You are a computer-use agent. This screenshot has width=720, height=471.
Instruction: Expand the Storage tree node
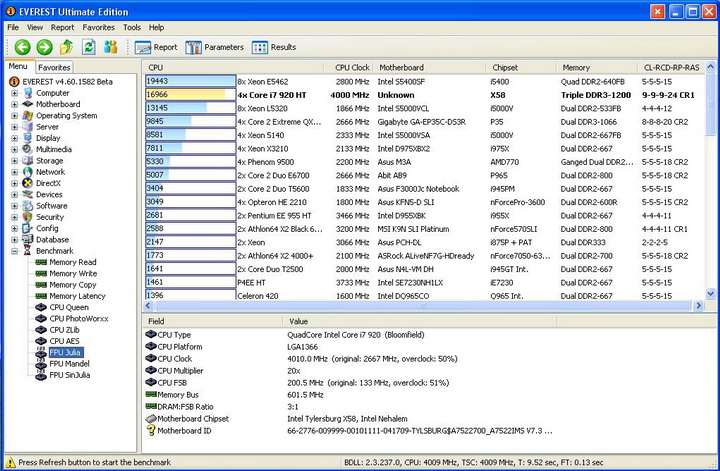coord(14,161)
